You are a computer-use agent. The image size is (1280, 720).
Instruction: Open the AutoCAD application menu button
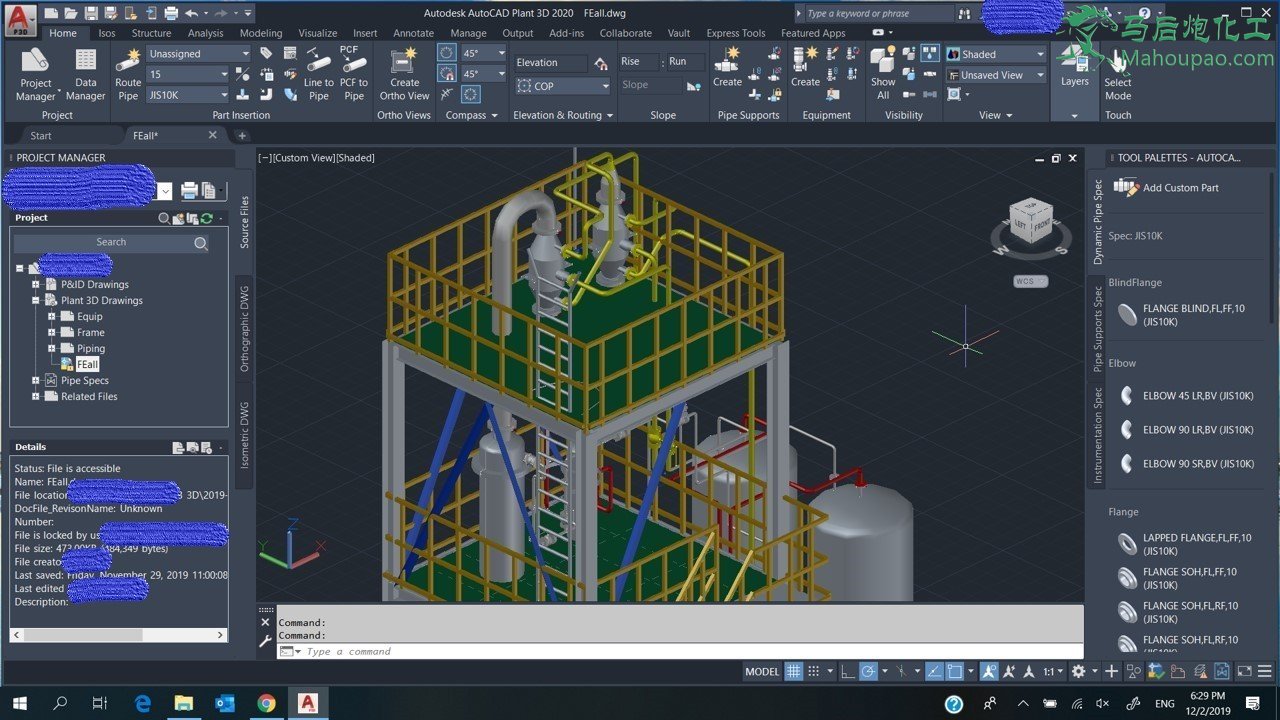pyautogui.click(x=21, y=18)
